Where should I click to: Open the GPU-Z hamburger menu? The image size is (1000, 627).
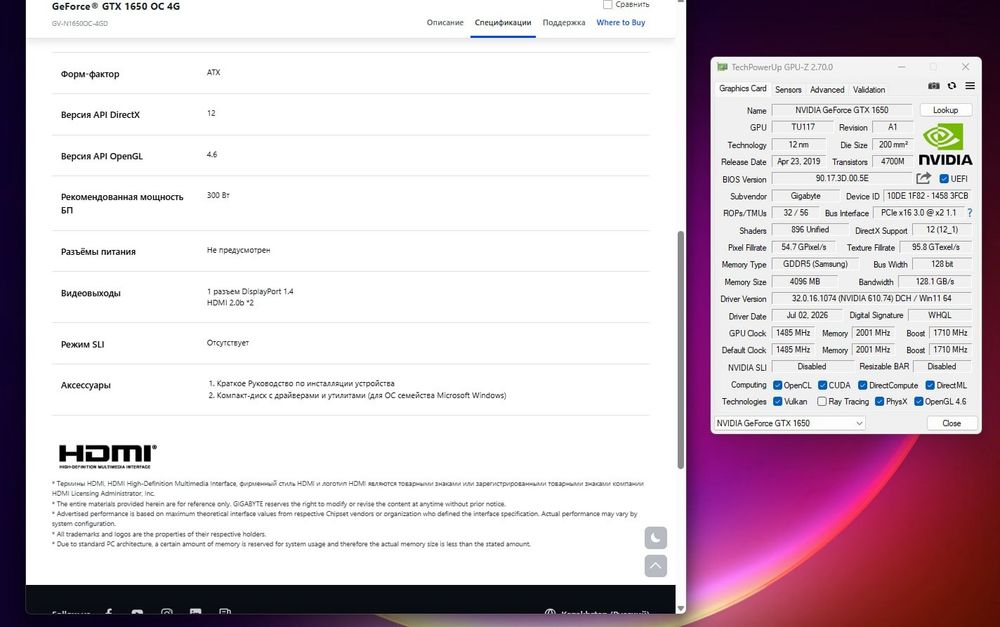(969, 85)
